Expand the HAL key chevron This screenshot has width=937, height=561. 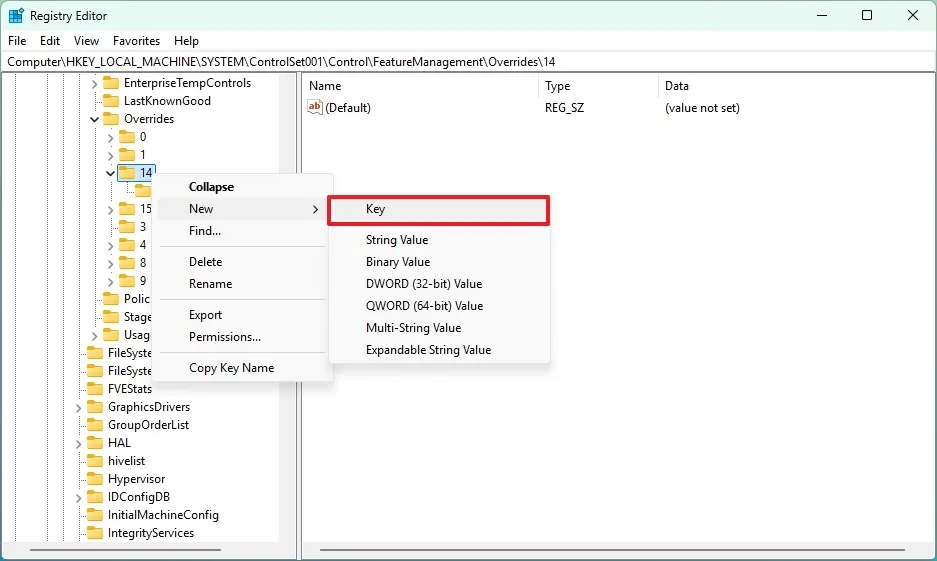click(x=79, y=443)
